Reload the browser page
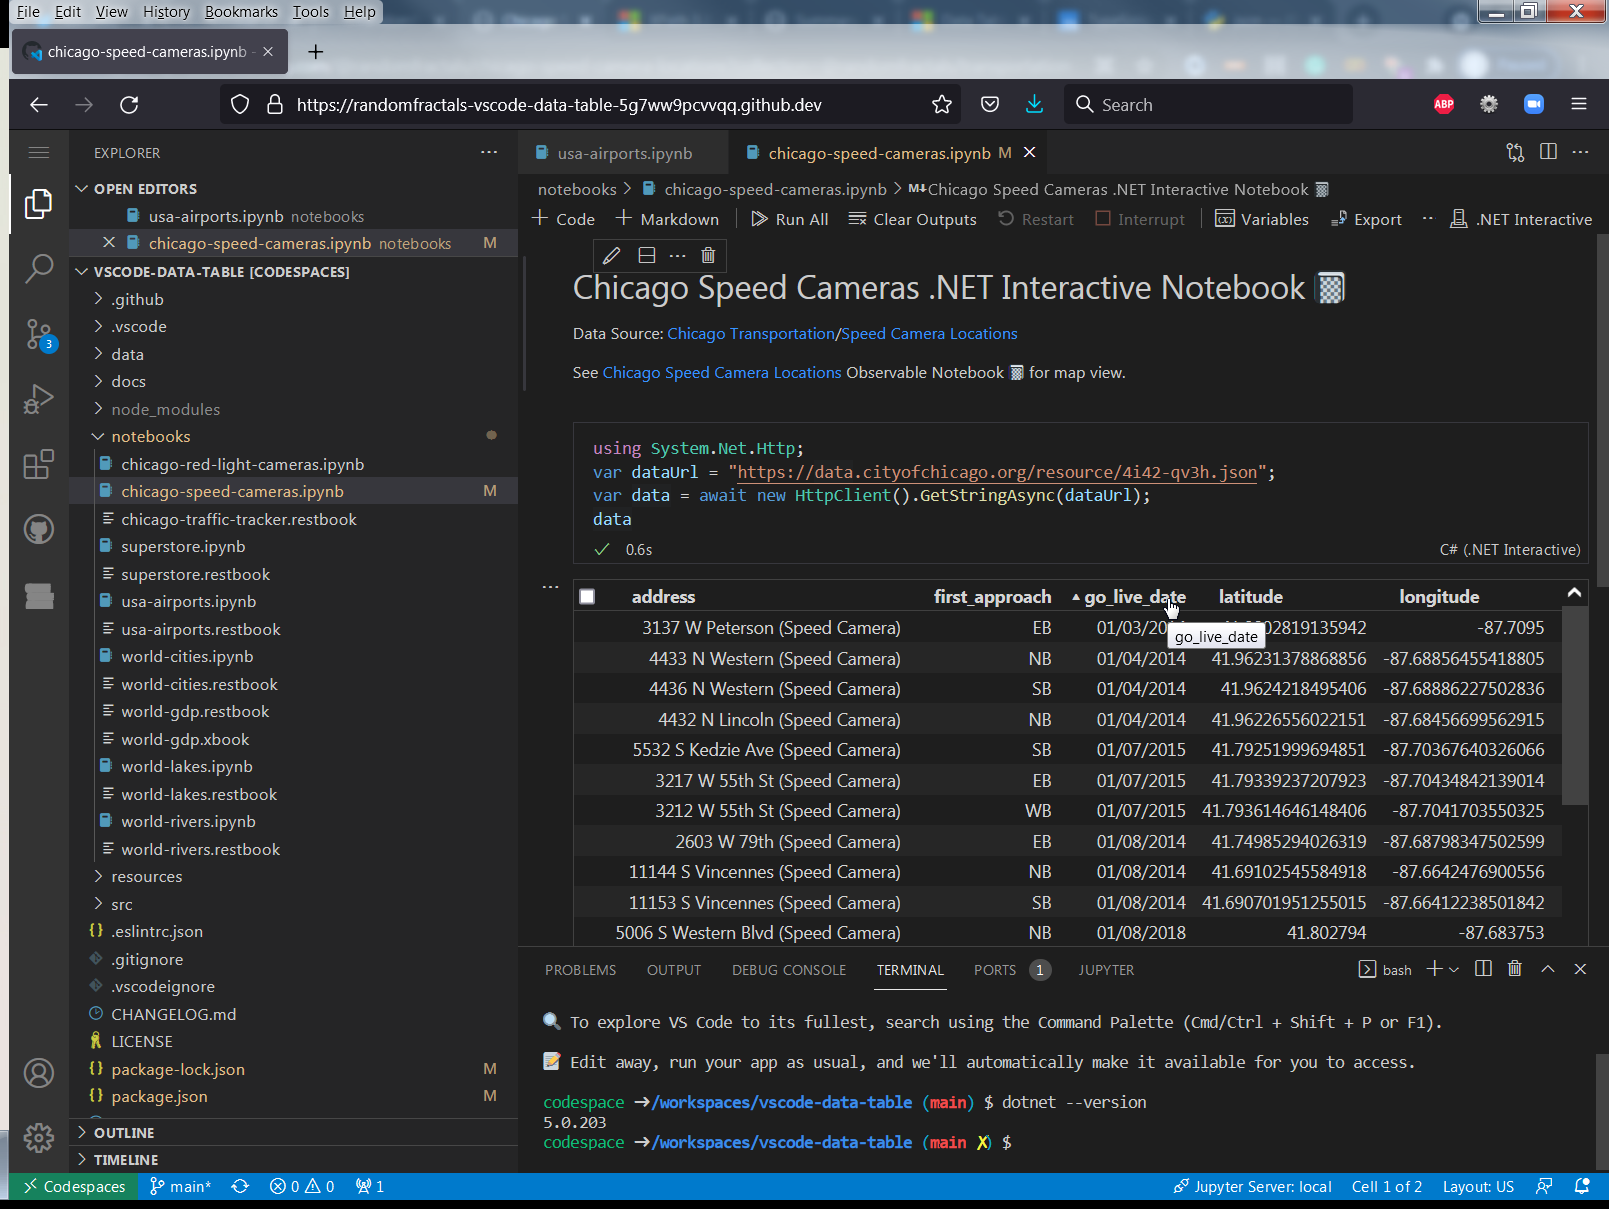1609x1209 pixels. click(129, 105)
